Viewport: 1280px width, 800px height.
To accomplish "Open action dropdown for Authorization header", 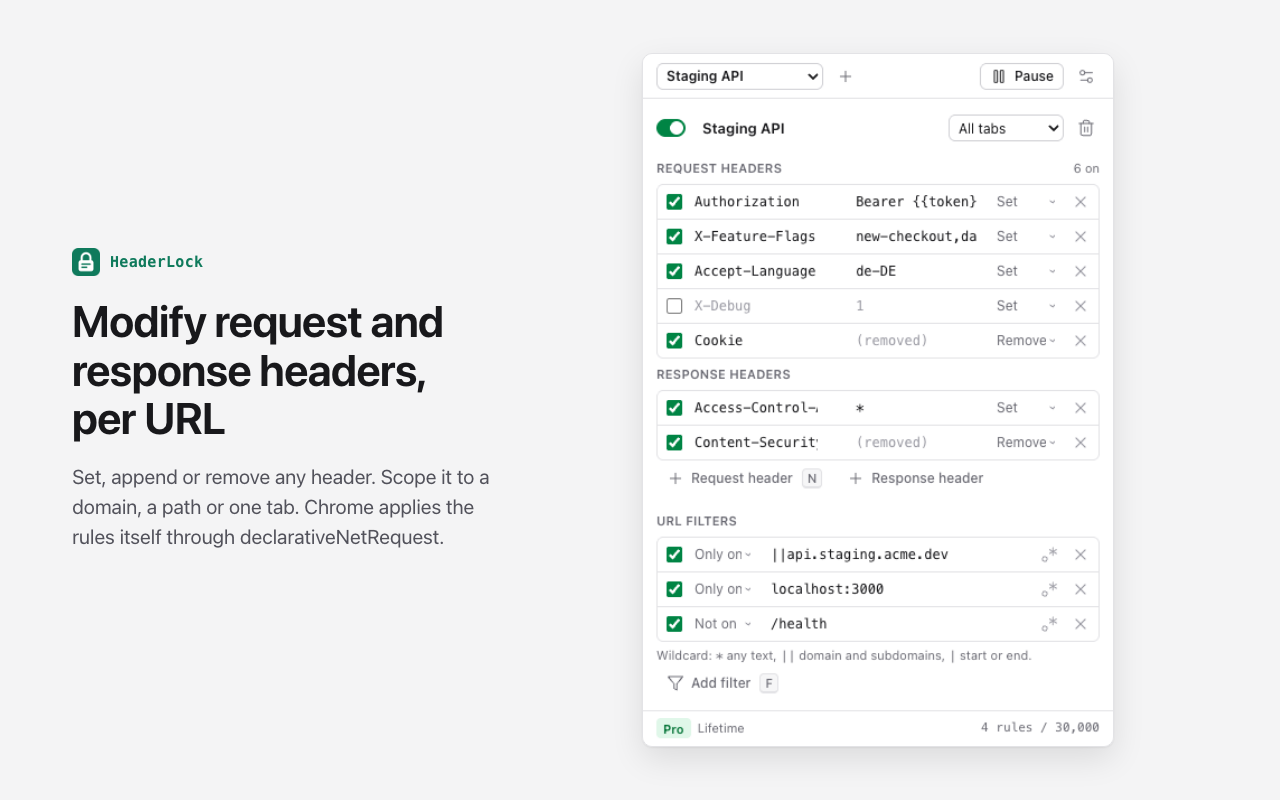I will (x=1026, y=202).
